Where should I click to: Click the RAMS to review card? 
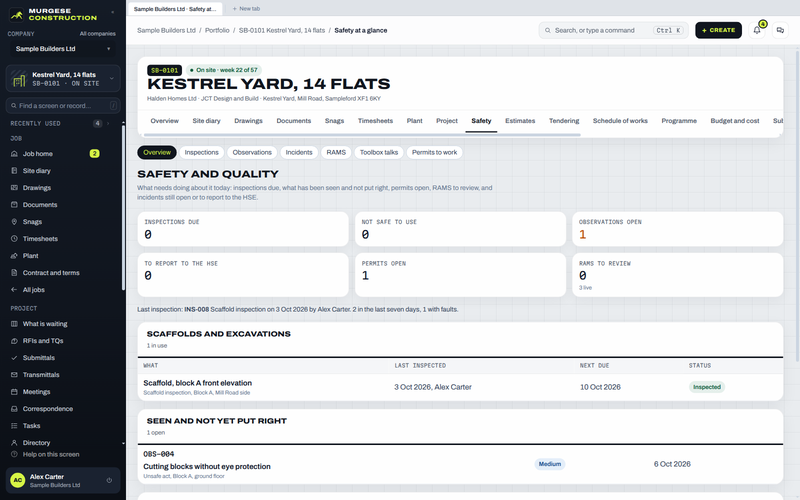(x=678, y=275)
